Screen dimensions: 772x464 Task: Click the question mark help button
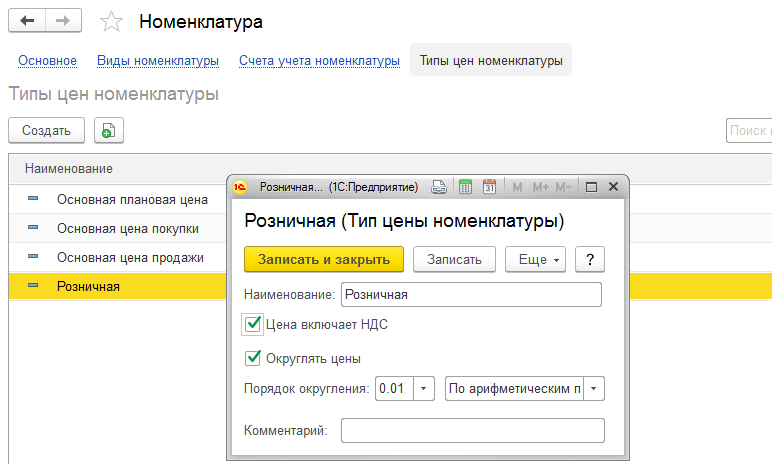[x=591, y=259]
